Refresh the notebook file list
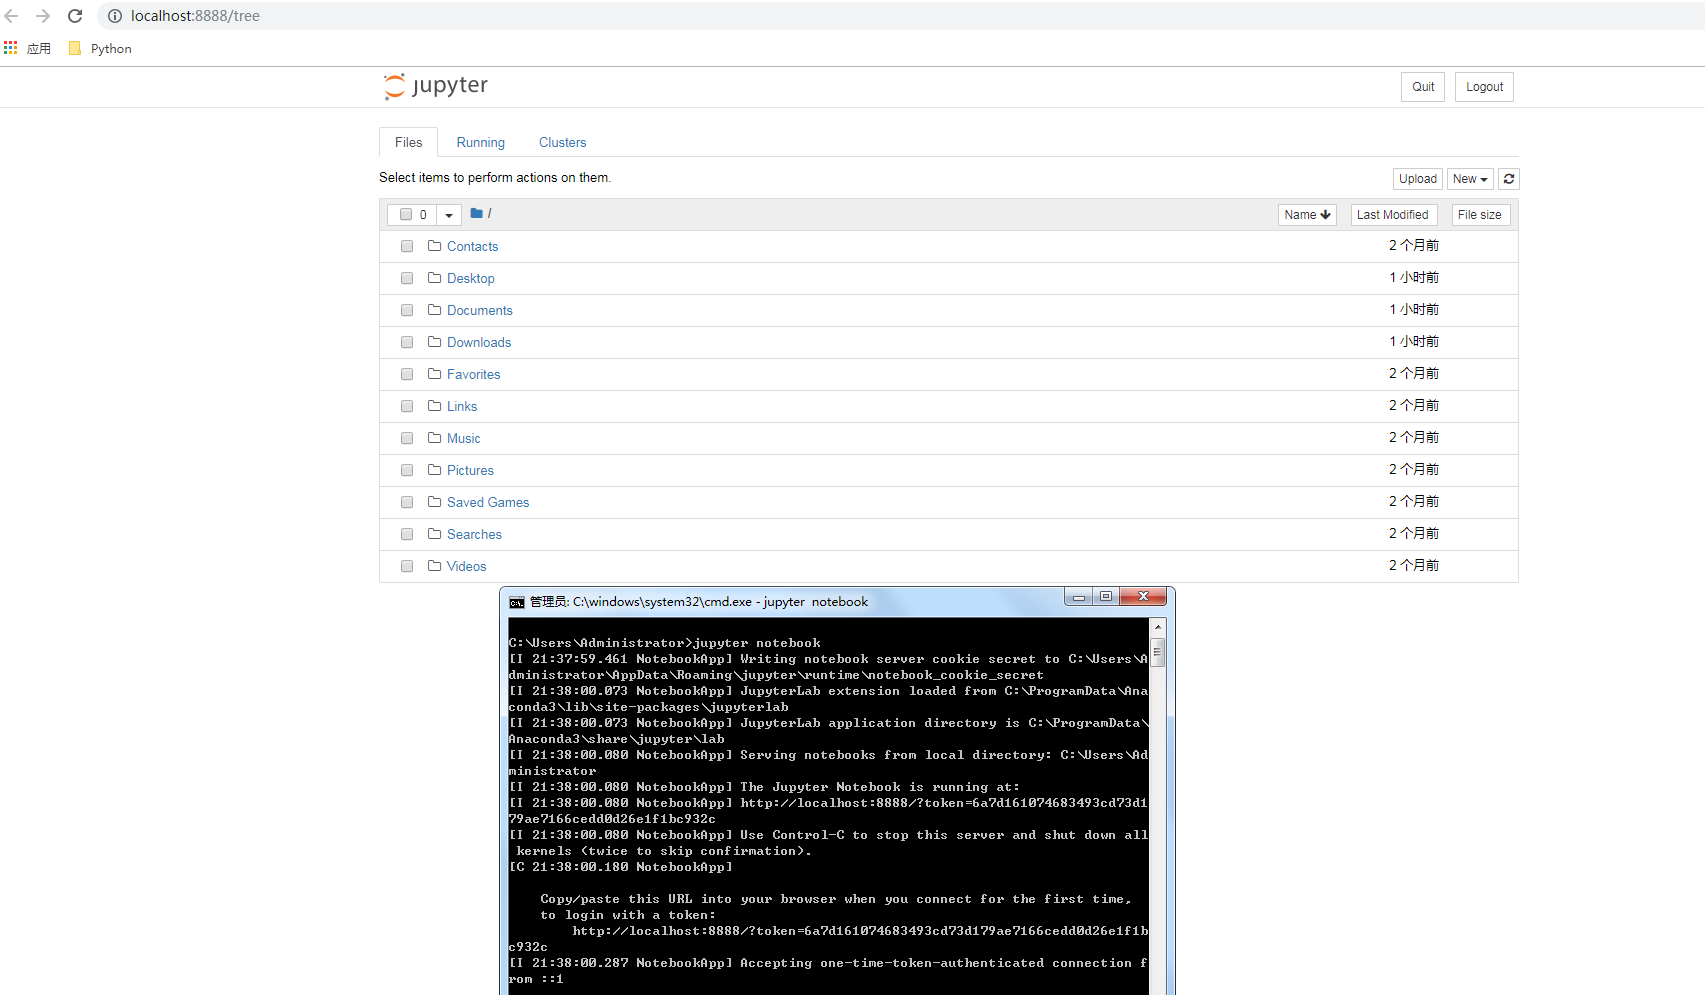This screenshot has width=1705, height=995. point(1509,179)
